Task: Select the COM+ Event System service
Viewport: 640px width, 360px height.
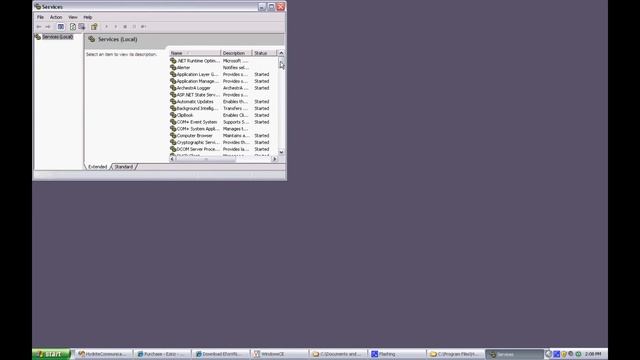Action: (223, 122)
